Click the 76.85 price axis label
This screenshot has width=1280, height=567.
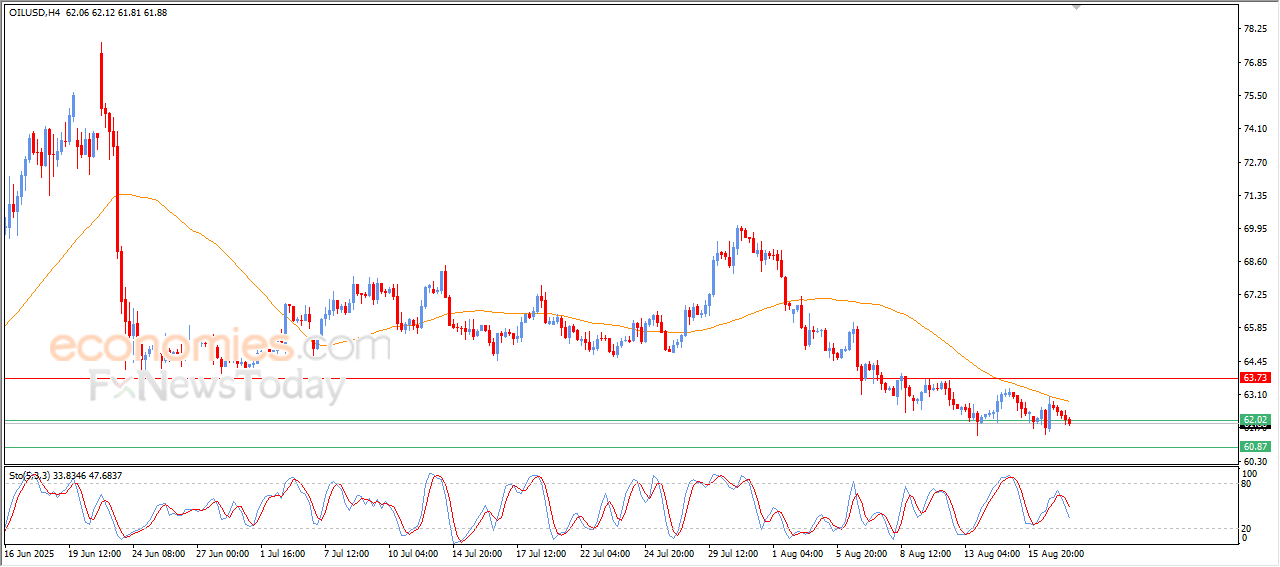coord(1257,62)
